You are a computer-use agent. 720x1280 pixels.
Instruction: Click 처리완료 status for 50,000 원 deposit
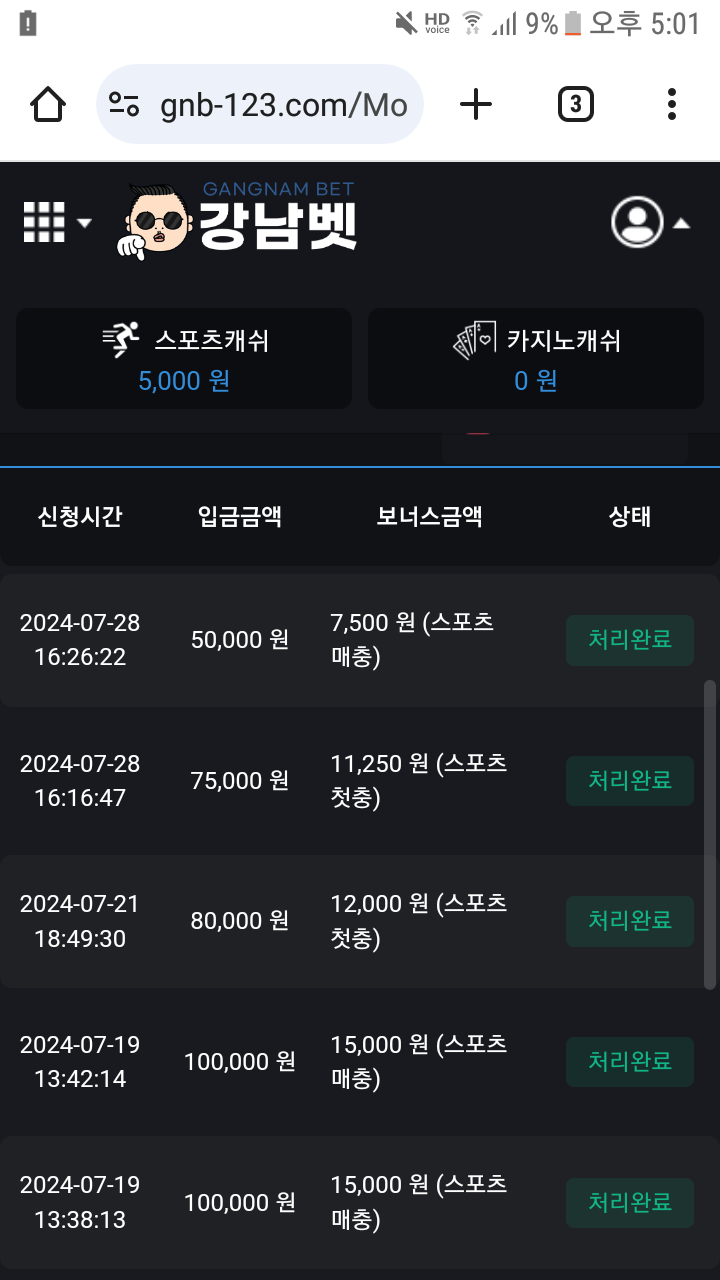[630, 640]
